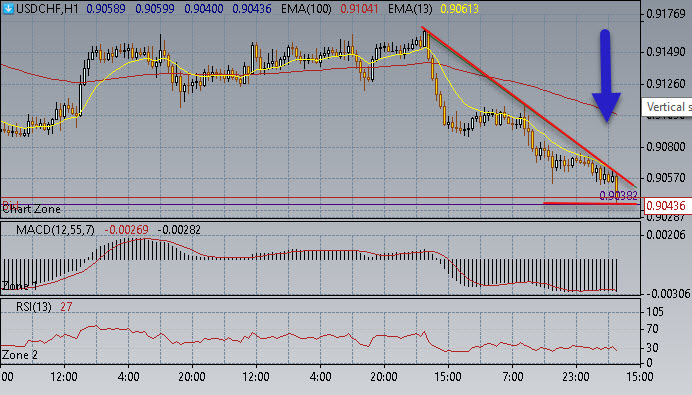The image size is (692, 395).
Task: Click the 7:00 time axis label
Action: click(x=513, y=377)
